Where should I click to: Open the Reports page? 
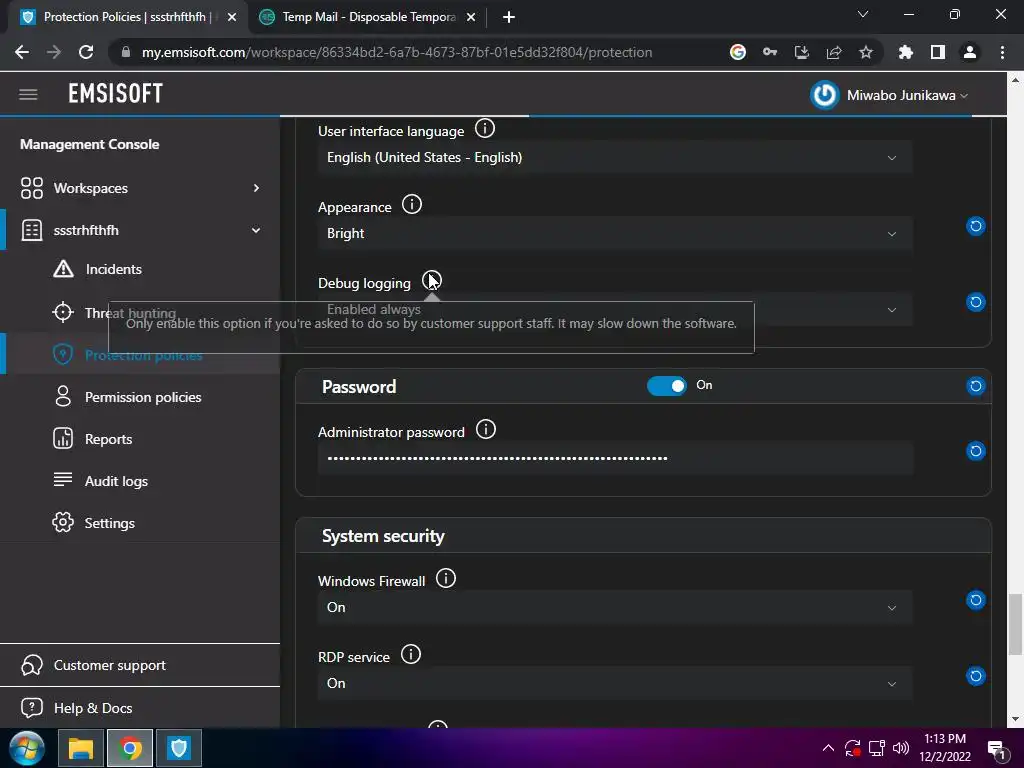108,440
